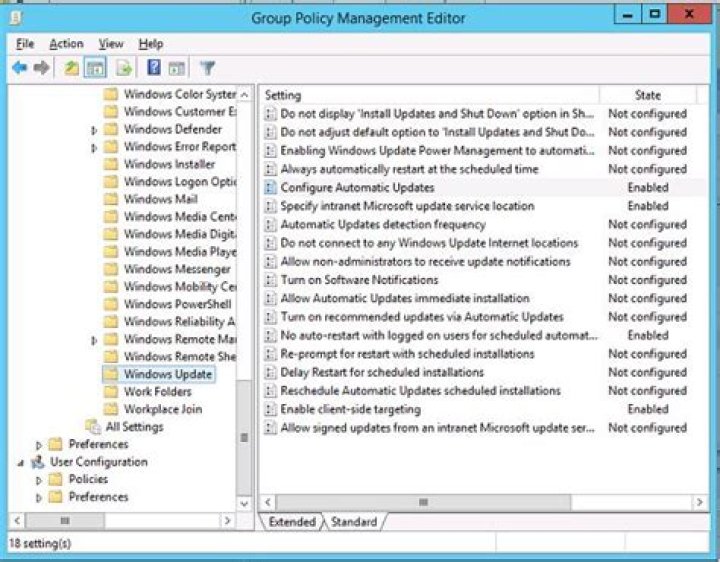Select 'Specify intranet Microsoft update service location'
The width and height of the screenshot is (720, 562).
pyautogui.click(x=407, y=206)
